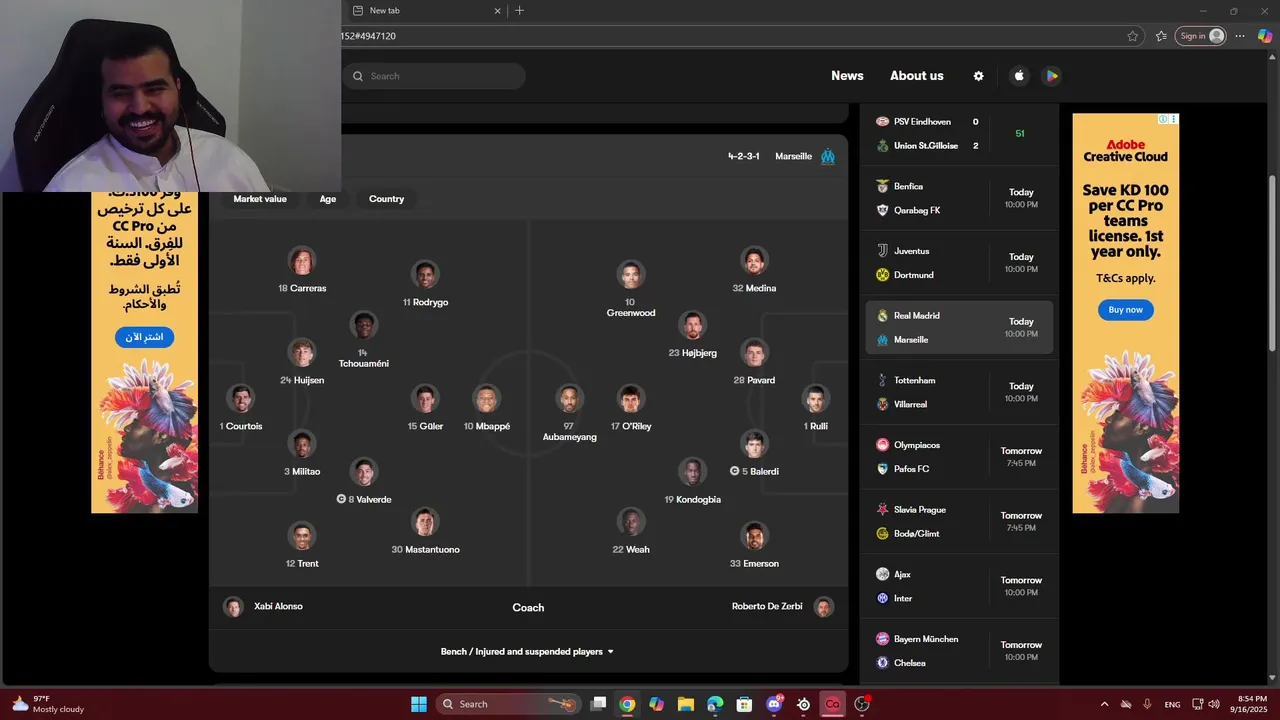Click Xabi Alonso coach photo

233,607
